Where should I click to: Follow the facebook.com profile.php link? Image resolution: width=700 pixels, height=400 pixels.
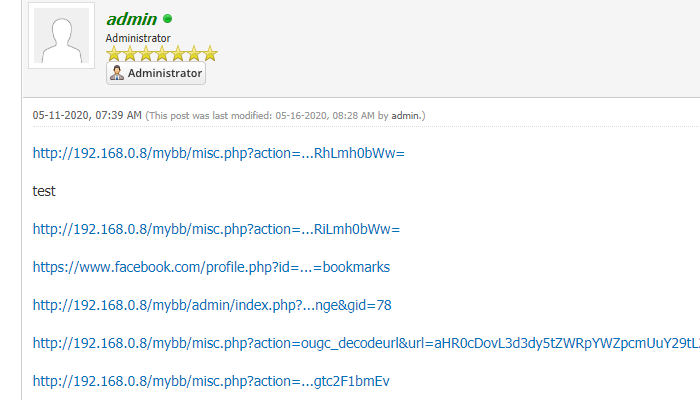(x=211, y=267)
